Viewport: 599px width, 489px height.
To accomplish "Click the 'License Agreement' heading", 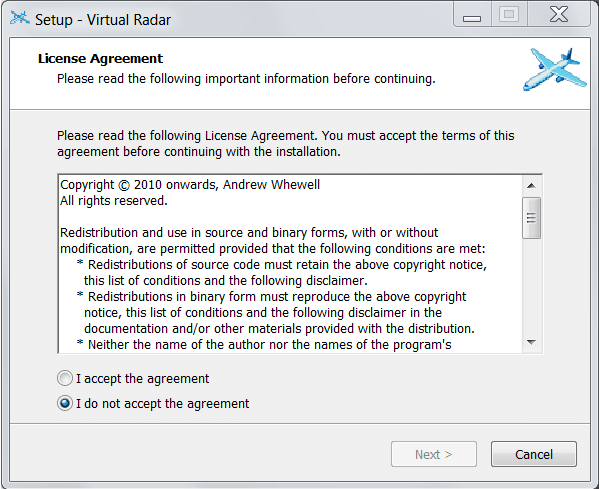I will point(100,58).
